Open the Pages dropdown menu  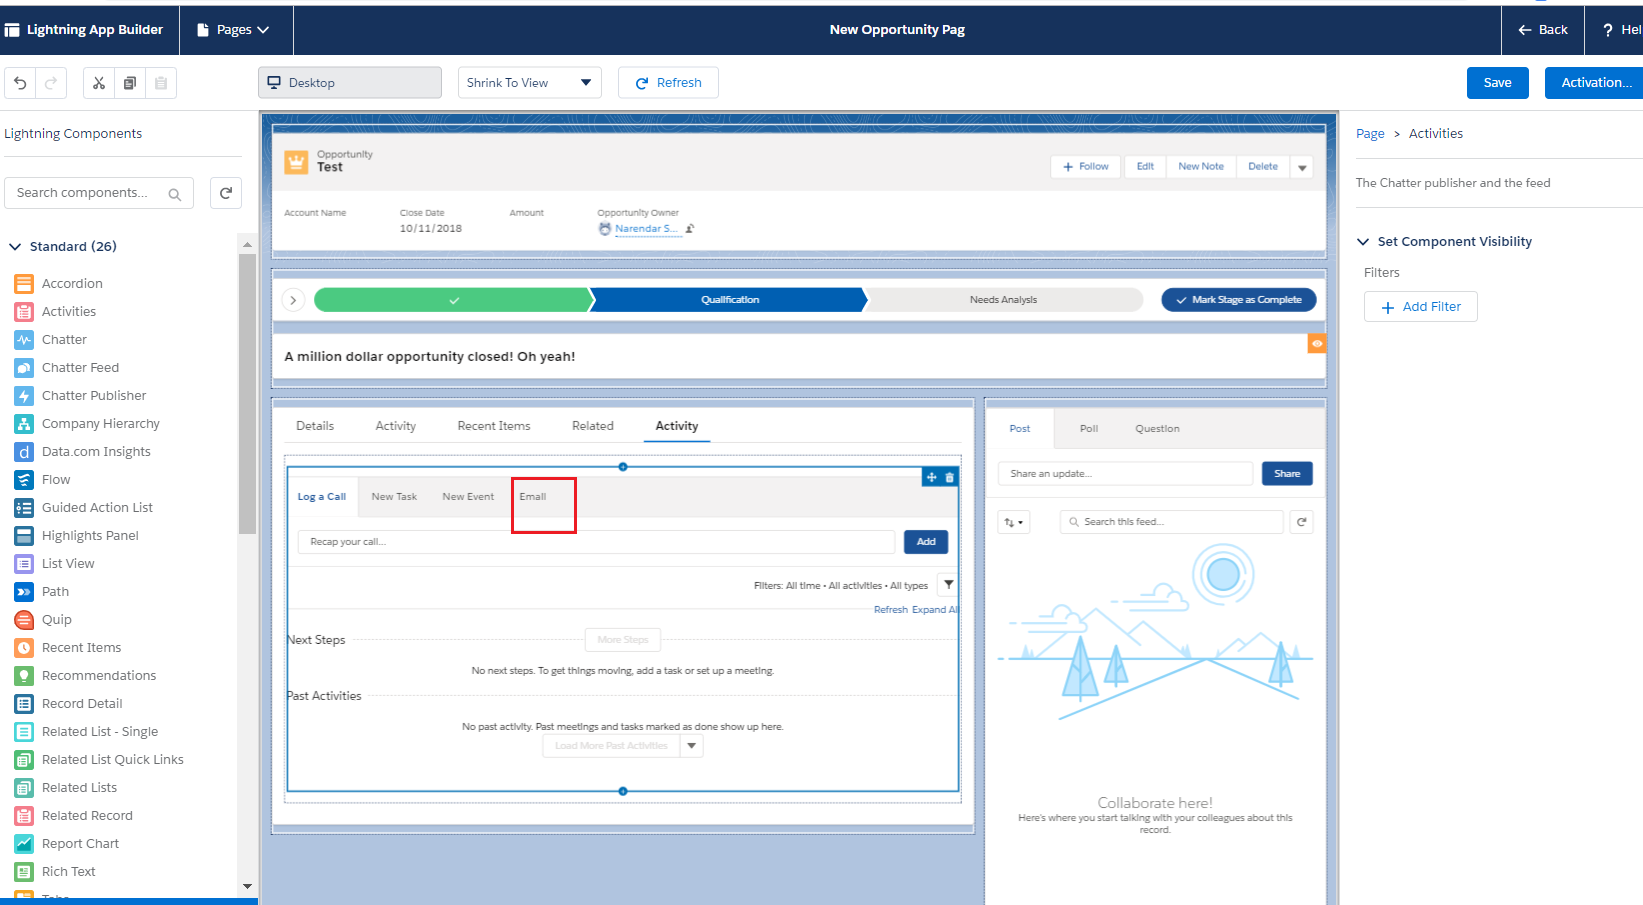[235, 30]
